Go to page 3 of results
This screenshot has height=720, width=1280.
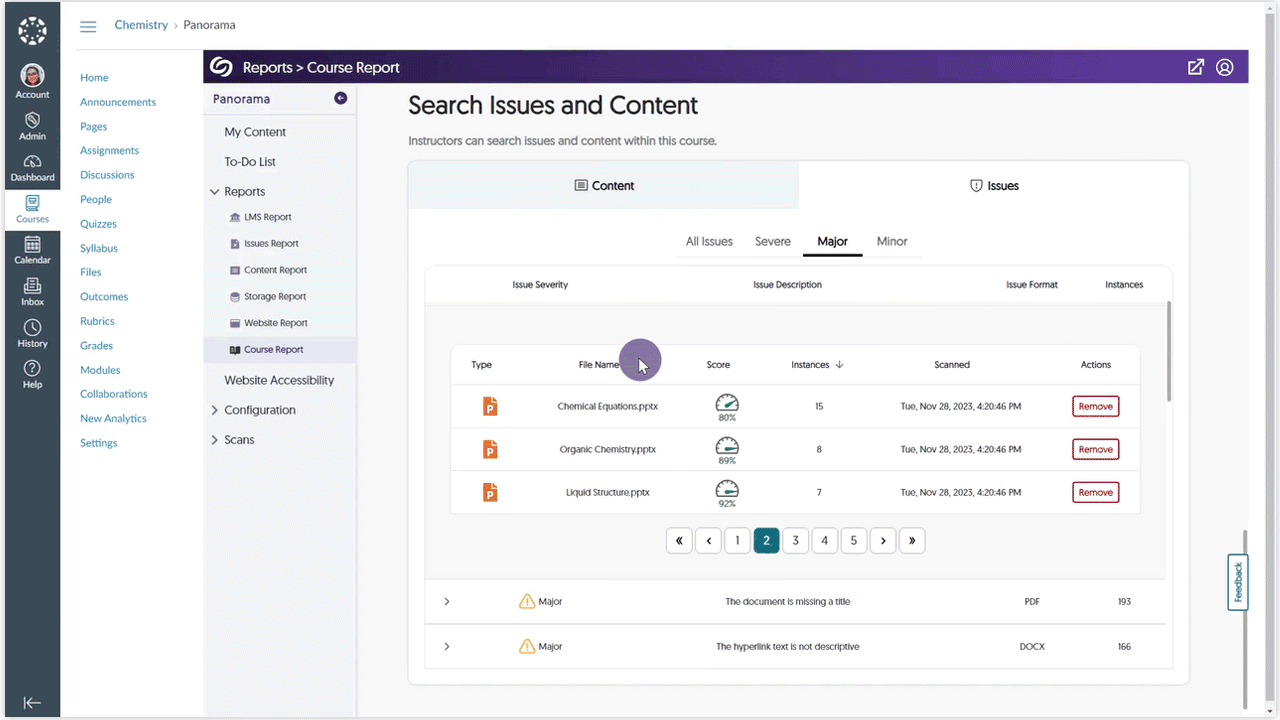[x=795, y=540]
